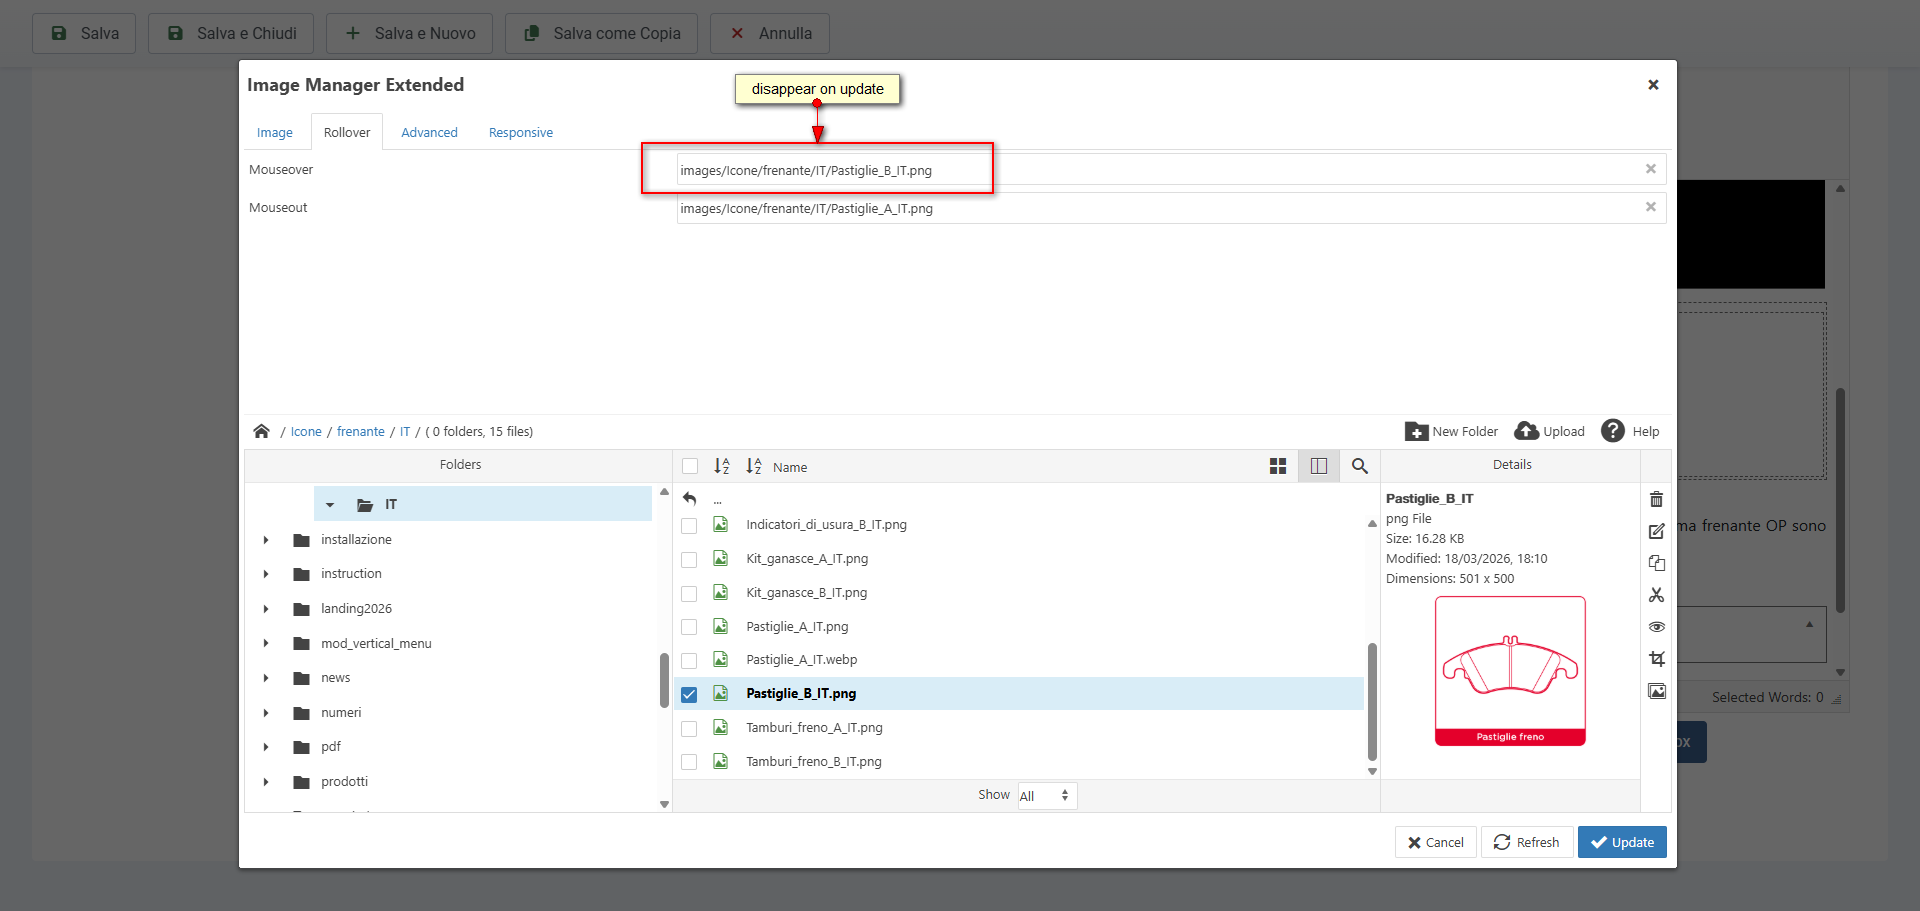Click the file icon of Kit_ganasce_A_IT.png
This screenshot has height=911, width=1920.
720,558
